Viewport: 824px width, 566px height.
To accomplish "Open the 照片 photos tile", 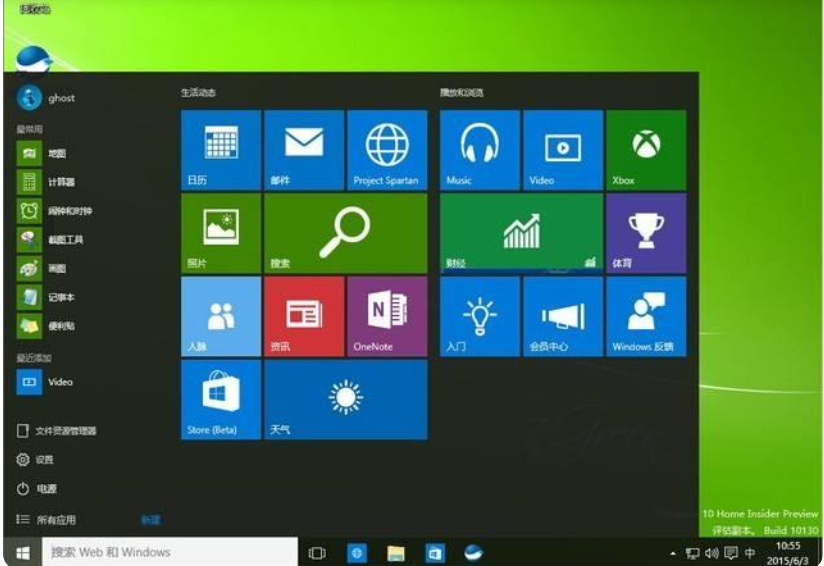I will pyautogui.click(x=221, y=233).
